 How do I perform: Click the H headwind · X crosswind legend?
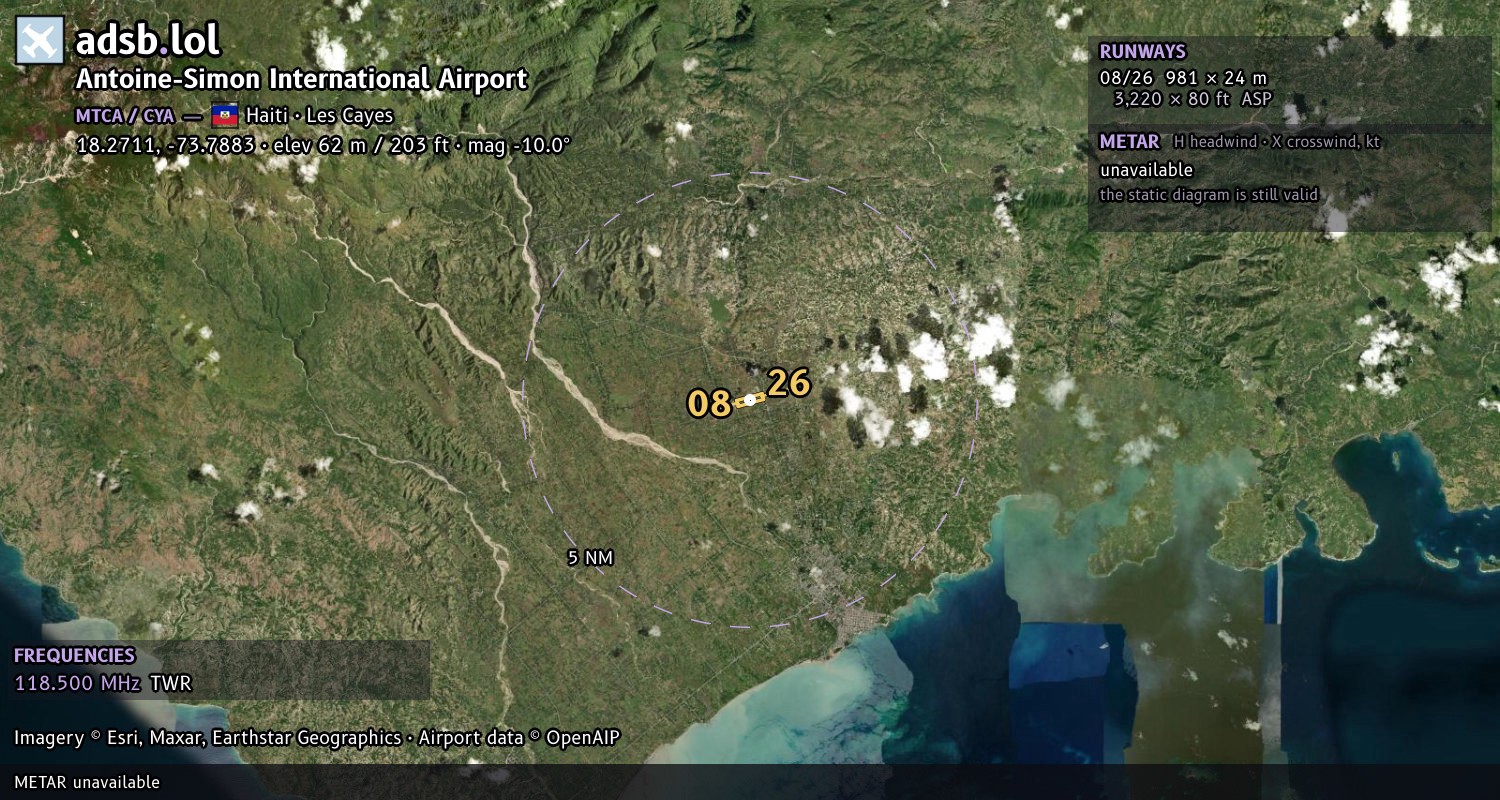(1277, 142)
